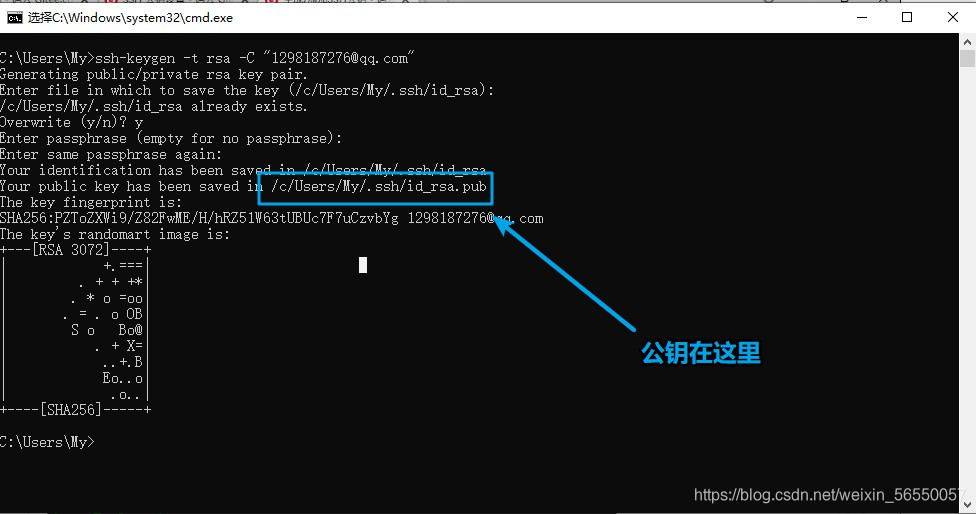Image resolution: width=976 pixels, height=514 pixels.
Task: Open the blog.csdn.net watermark link
Action: (830, 495)
